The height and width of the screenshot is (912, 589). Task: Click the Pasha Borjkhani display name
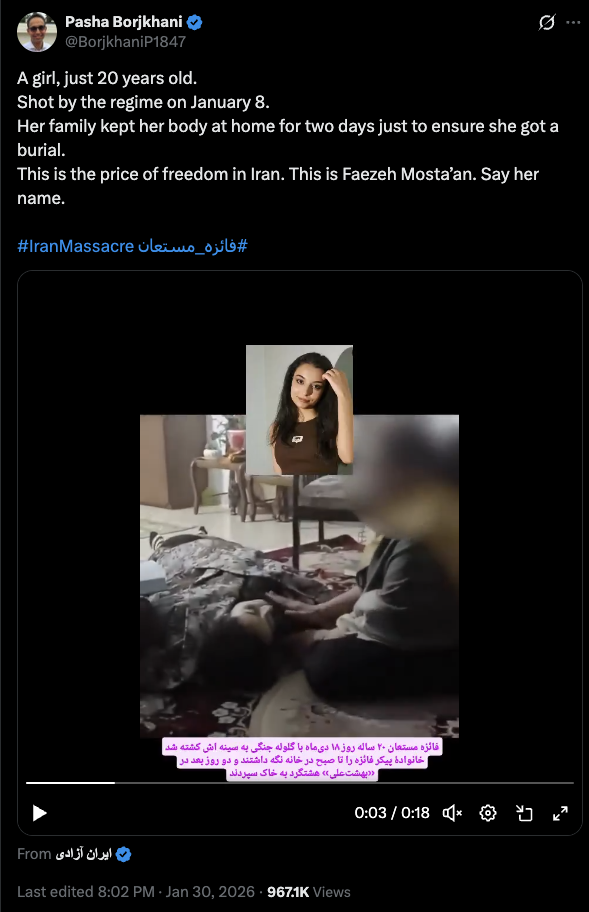(123, 22)
